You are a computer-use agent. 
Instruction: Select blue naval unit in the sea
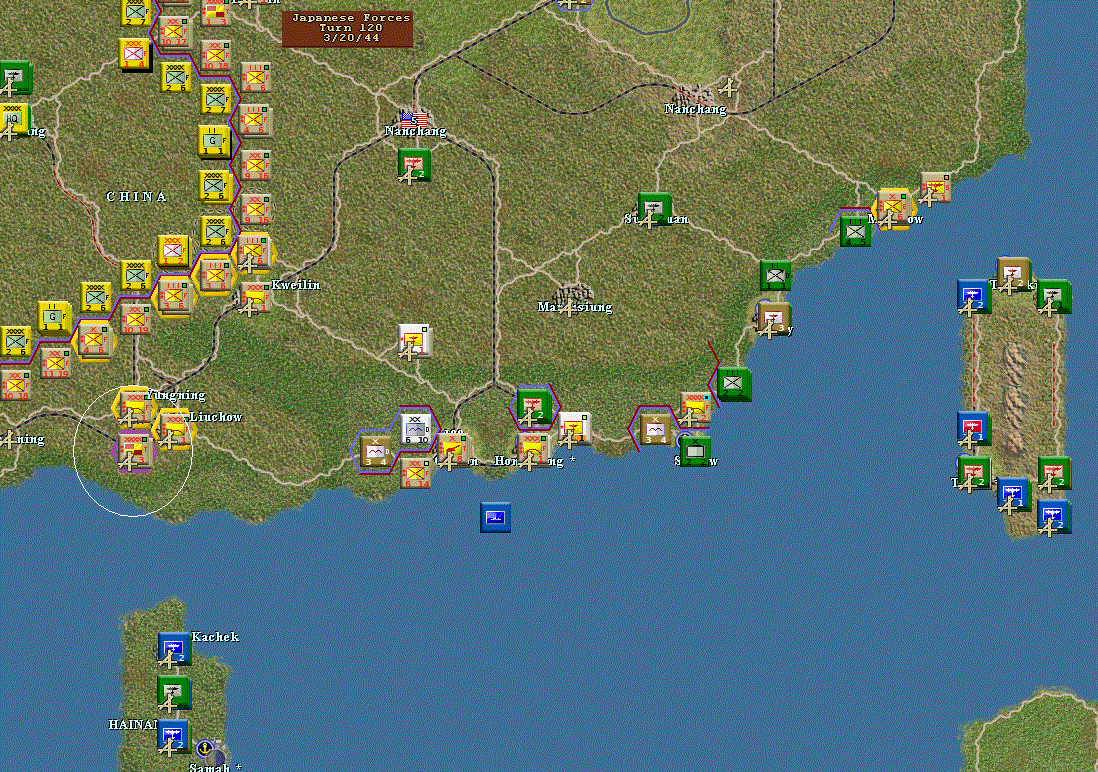coord(495,518)
